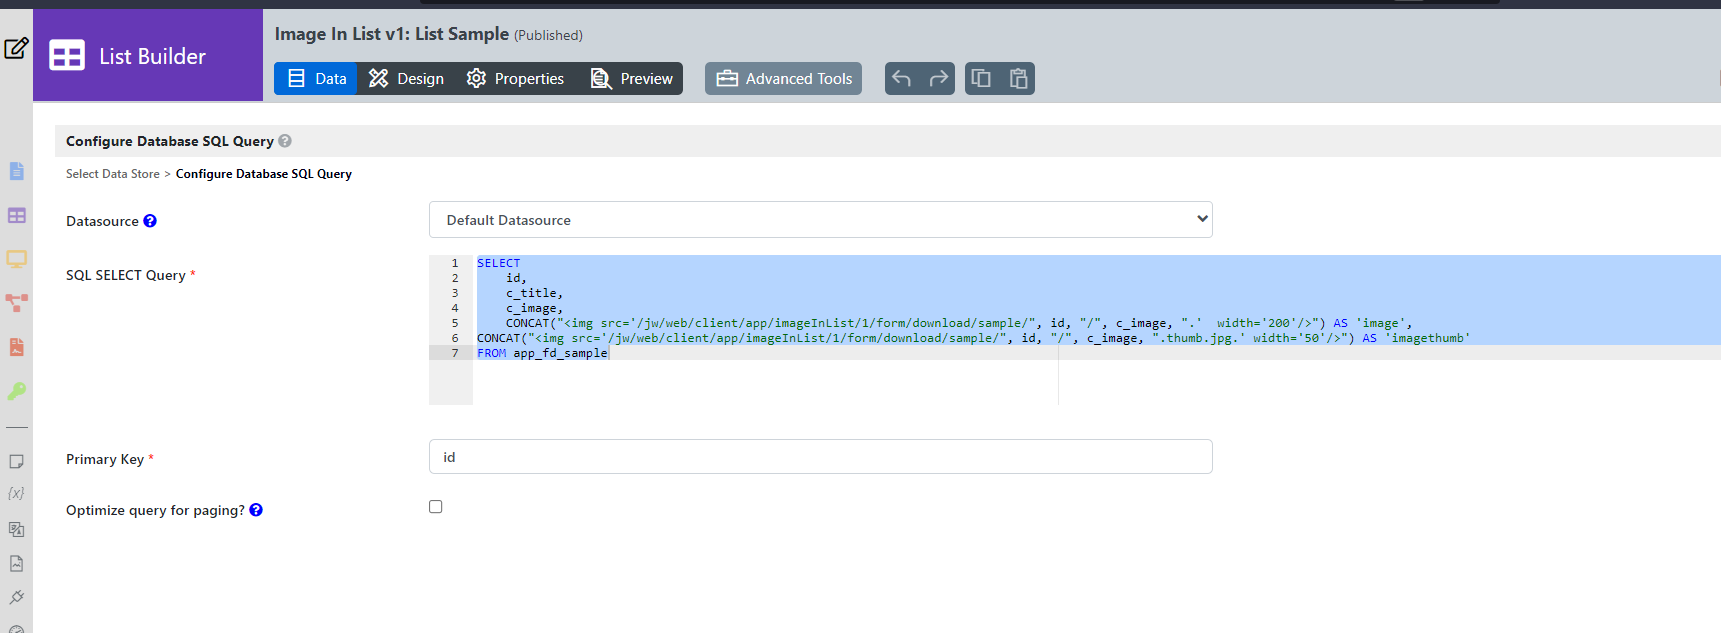Click the page title 'Image In List v1: List Sample'
This screenshot has height=633, width=1721.
(x=392, y=34)
